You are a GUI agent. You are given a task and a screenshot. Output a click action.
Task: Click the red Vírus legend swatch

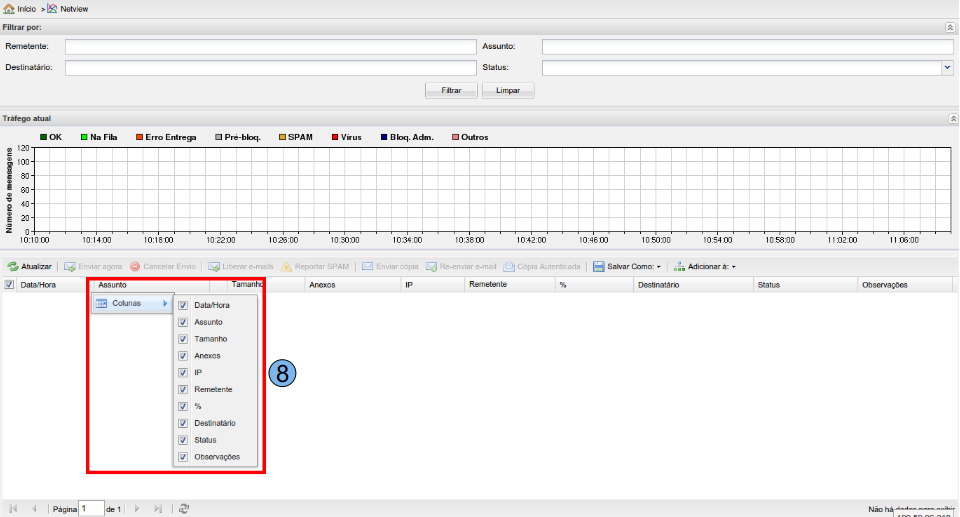tap(335, 137)
